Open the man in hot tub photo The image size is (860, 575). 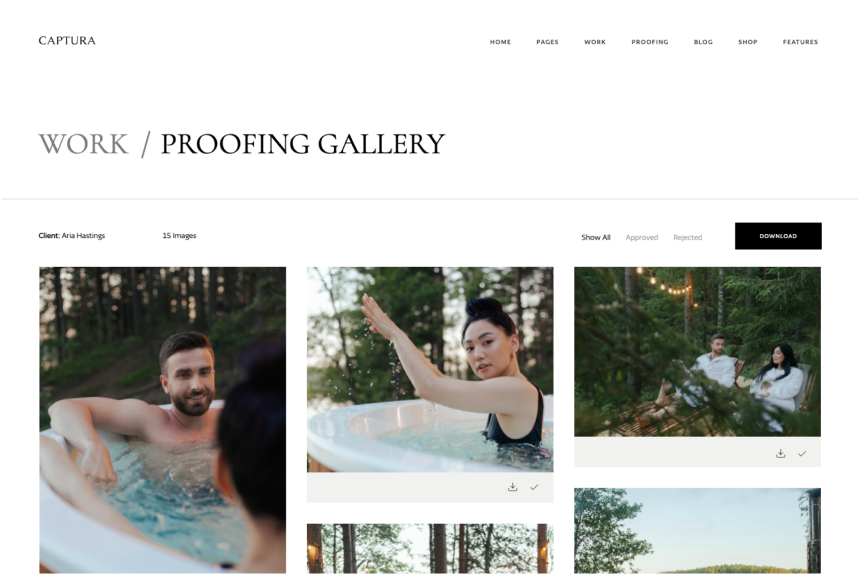(162, 420)
